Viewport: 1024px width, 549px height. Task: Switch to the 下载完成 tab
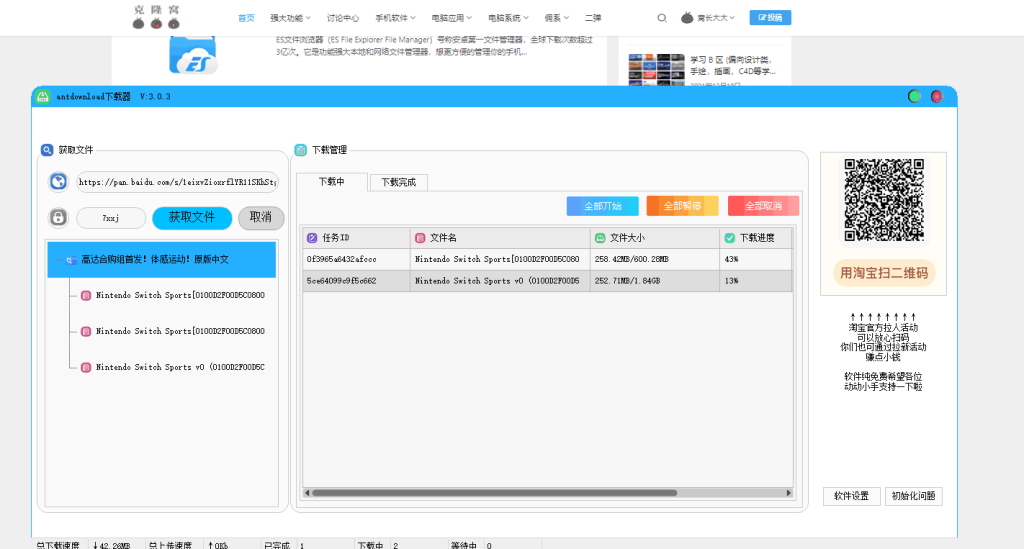click(398, 183)
